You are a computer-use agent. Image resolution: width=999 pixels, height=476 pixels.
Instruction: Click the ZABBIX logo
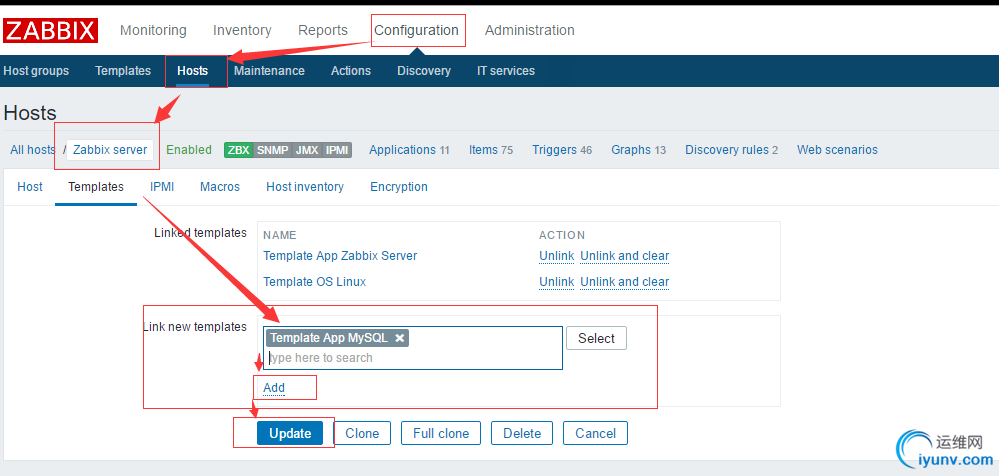pyautogui.click(x=50, y=30)
